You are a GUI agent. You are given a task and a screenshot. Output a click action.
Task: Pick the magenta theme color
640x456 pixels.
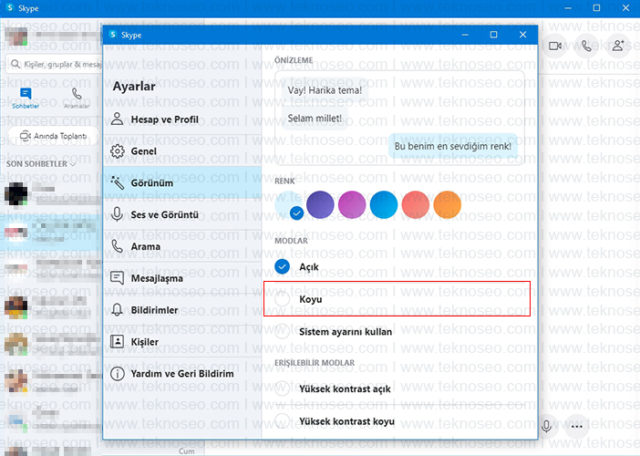352,205
